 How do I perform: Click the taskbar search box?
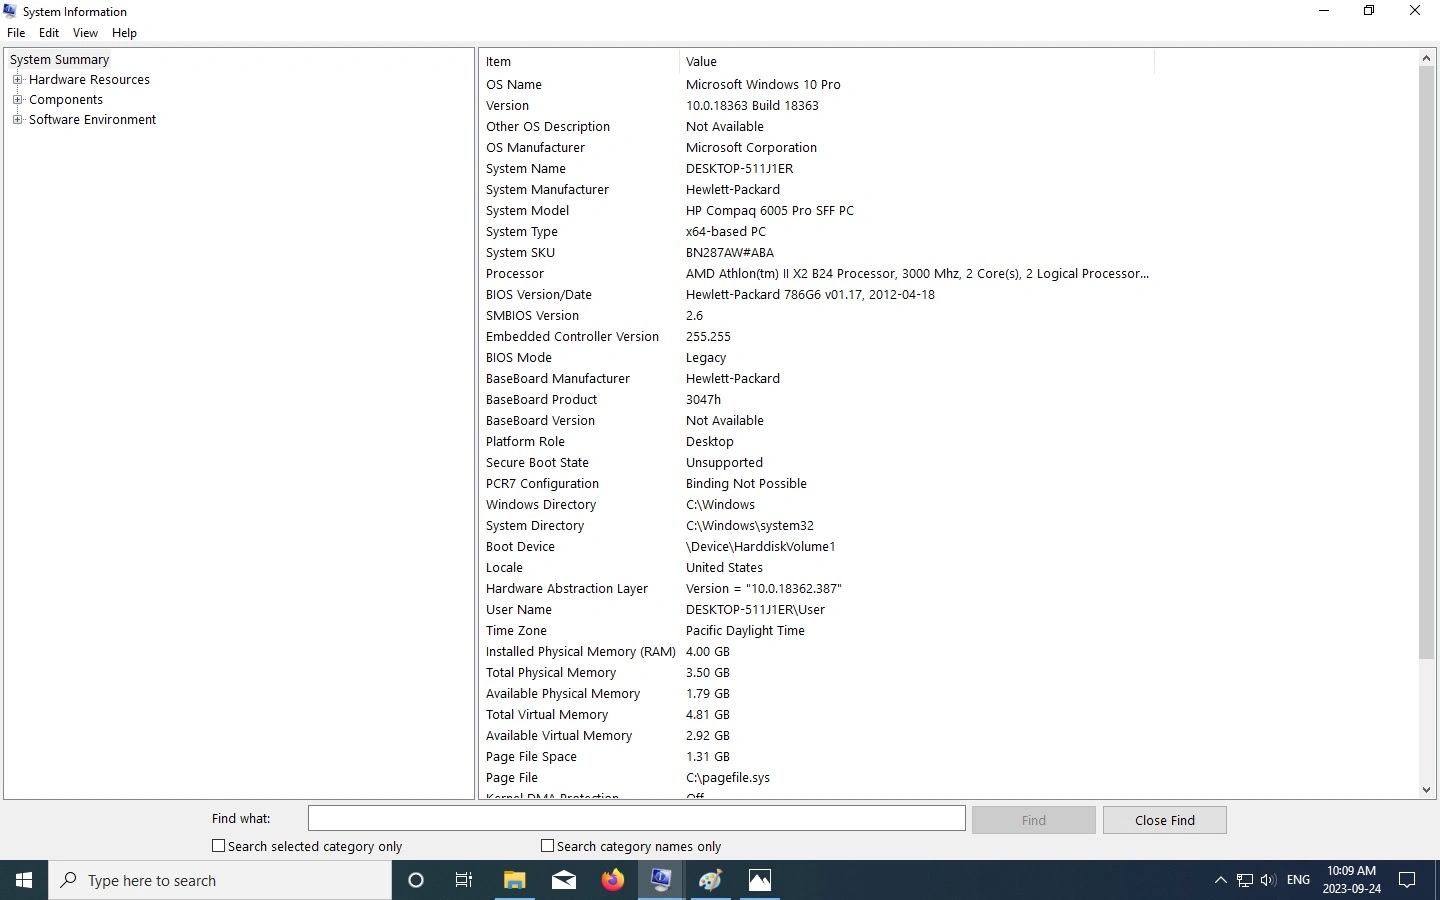coord(220,880)
